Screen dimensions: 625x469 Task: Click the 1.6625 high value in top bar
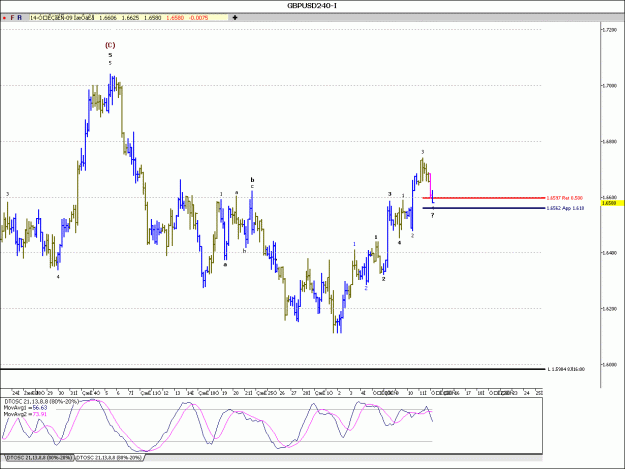coord(130,18)
